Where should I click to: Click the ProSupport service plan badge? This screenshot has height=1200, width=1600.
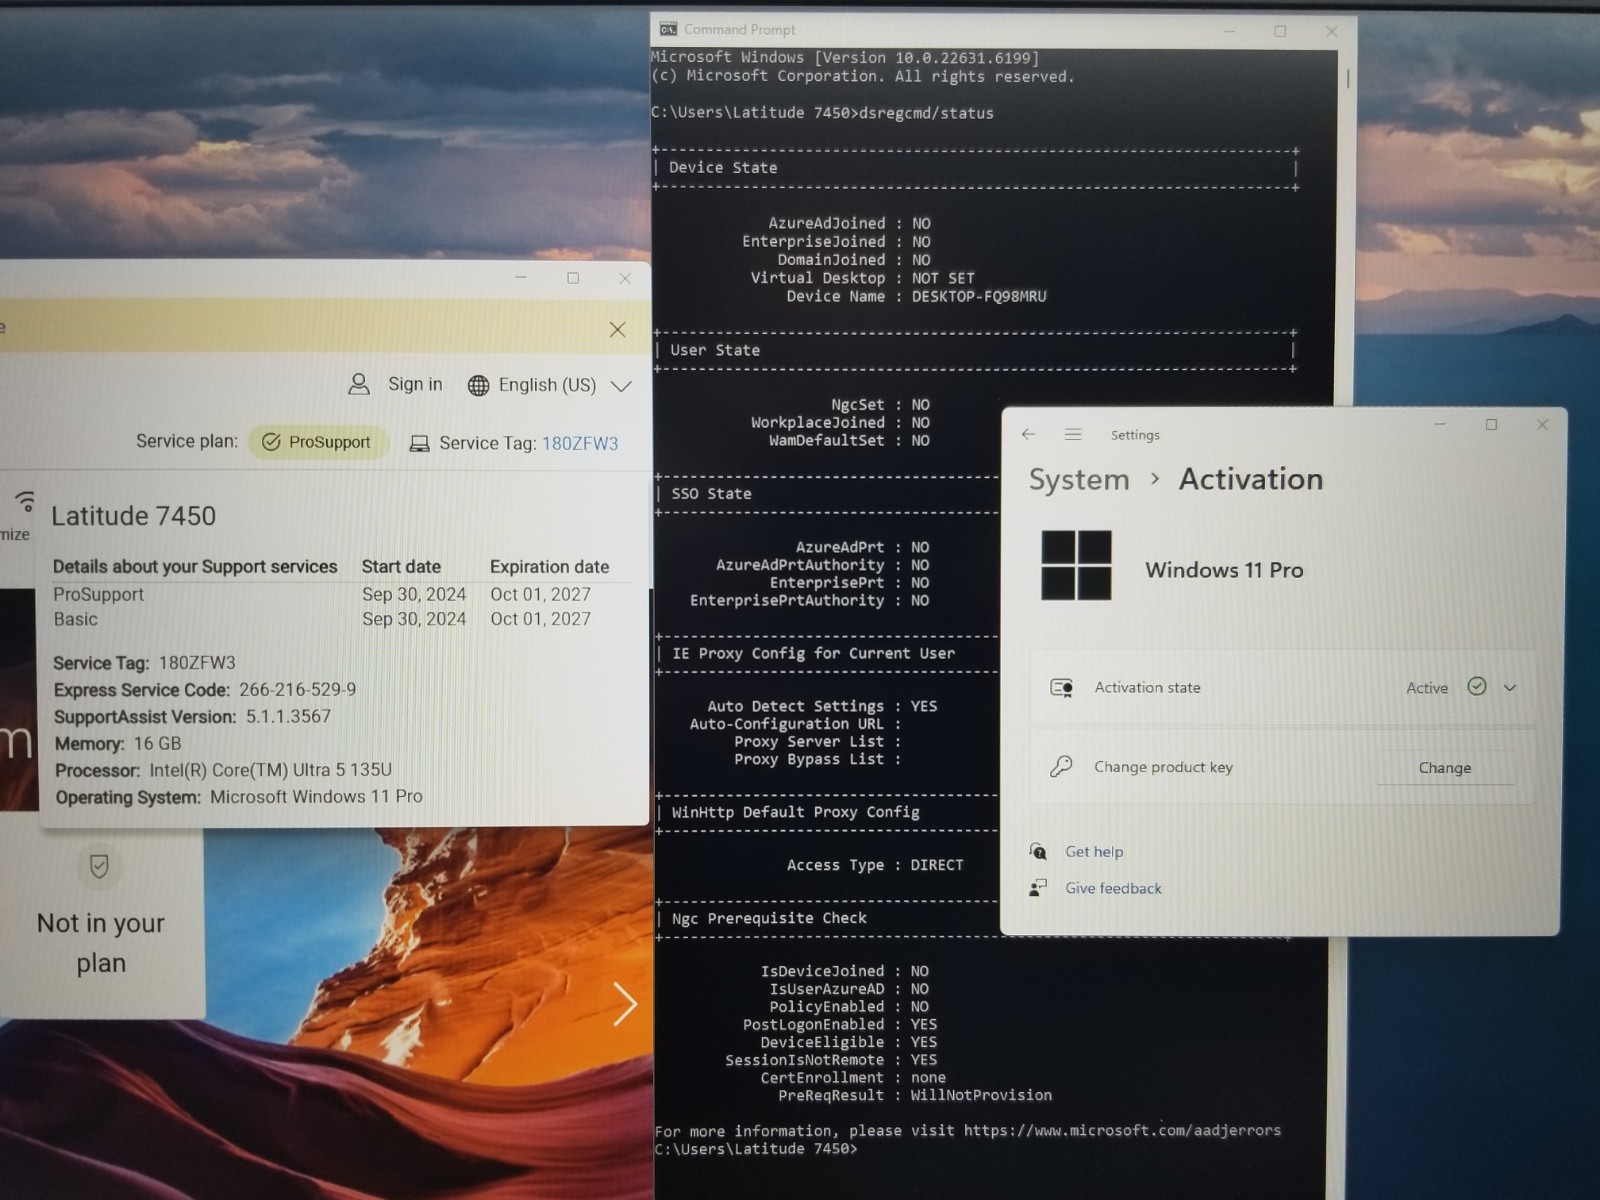pyautogui.click(x=318, y=442)
